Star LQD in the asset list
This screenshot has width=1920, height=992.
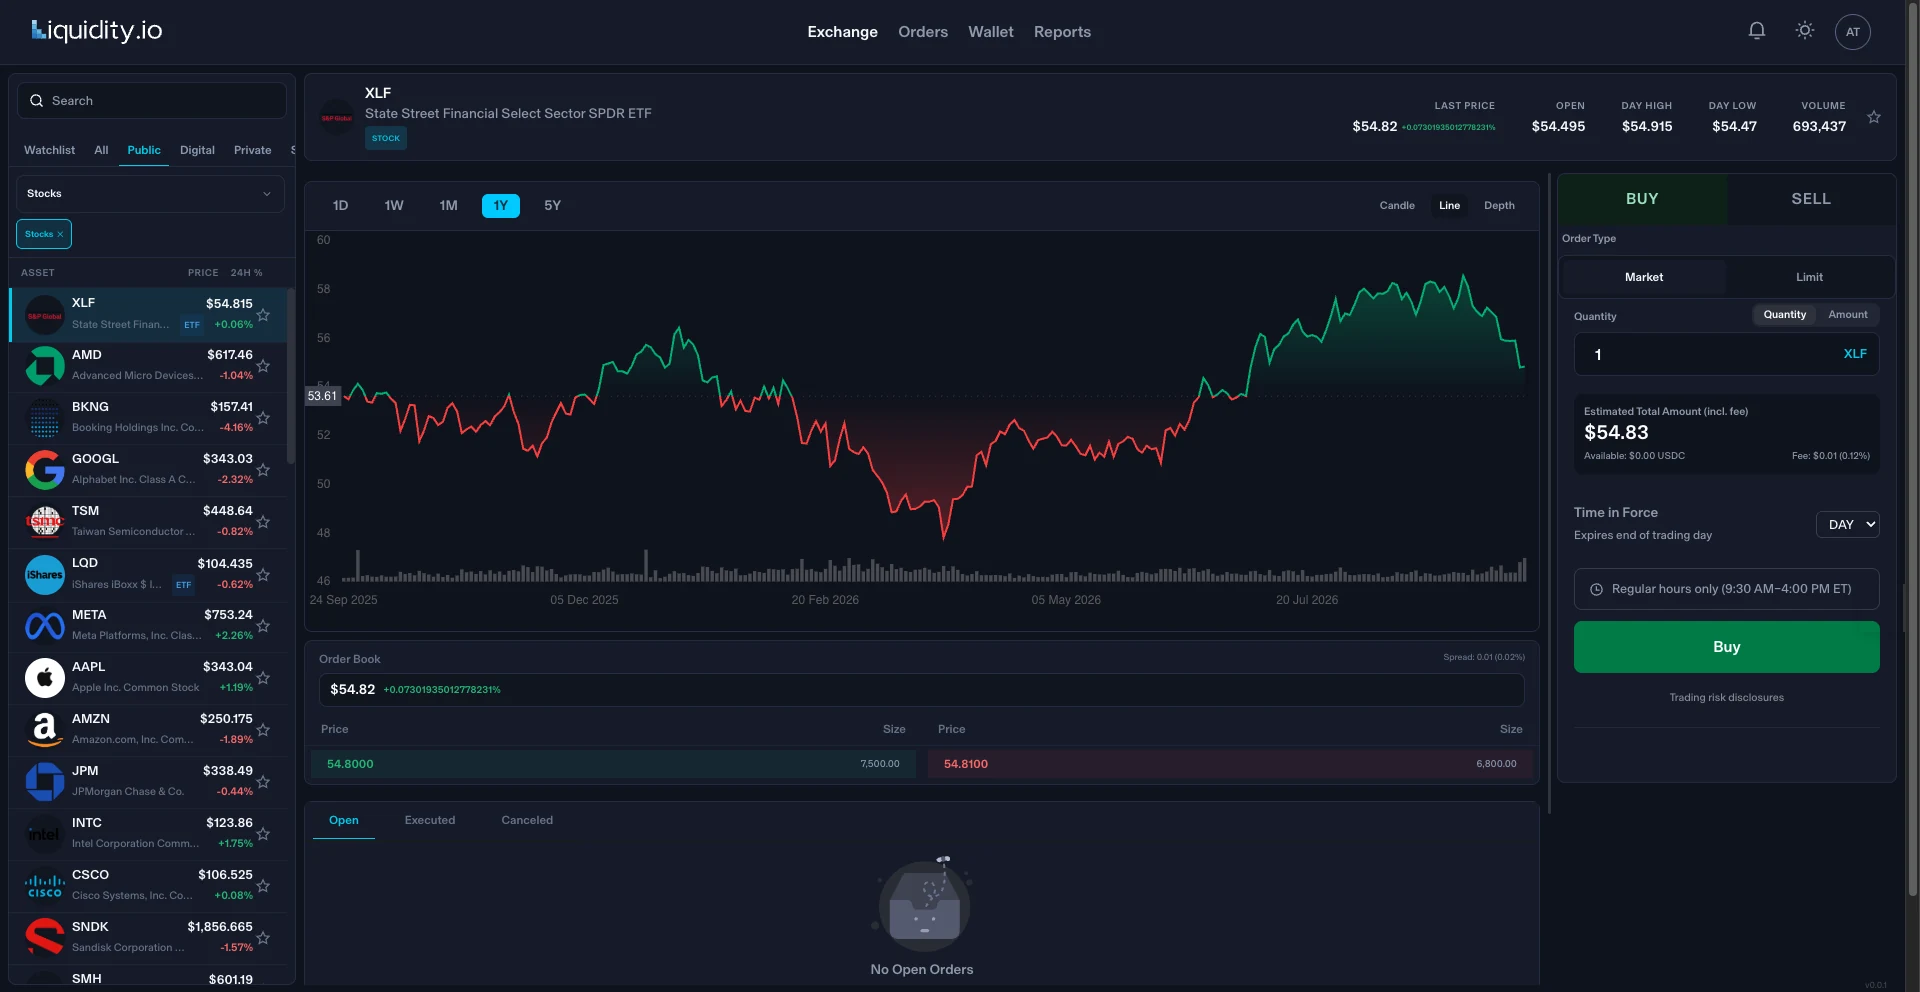tap(263, 575)
